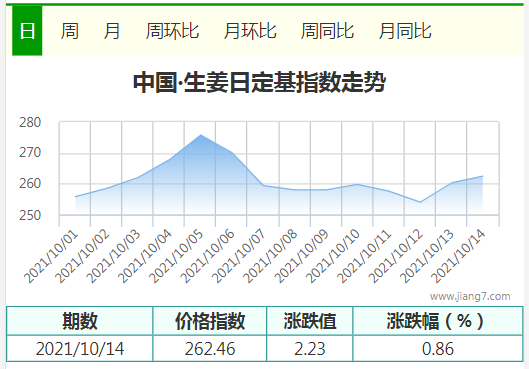Open the 周环比 tab
This screenshot has width=529, height=369.
point(172,31)
